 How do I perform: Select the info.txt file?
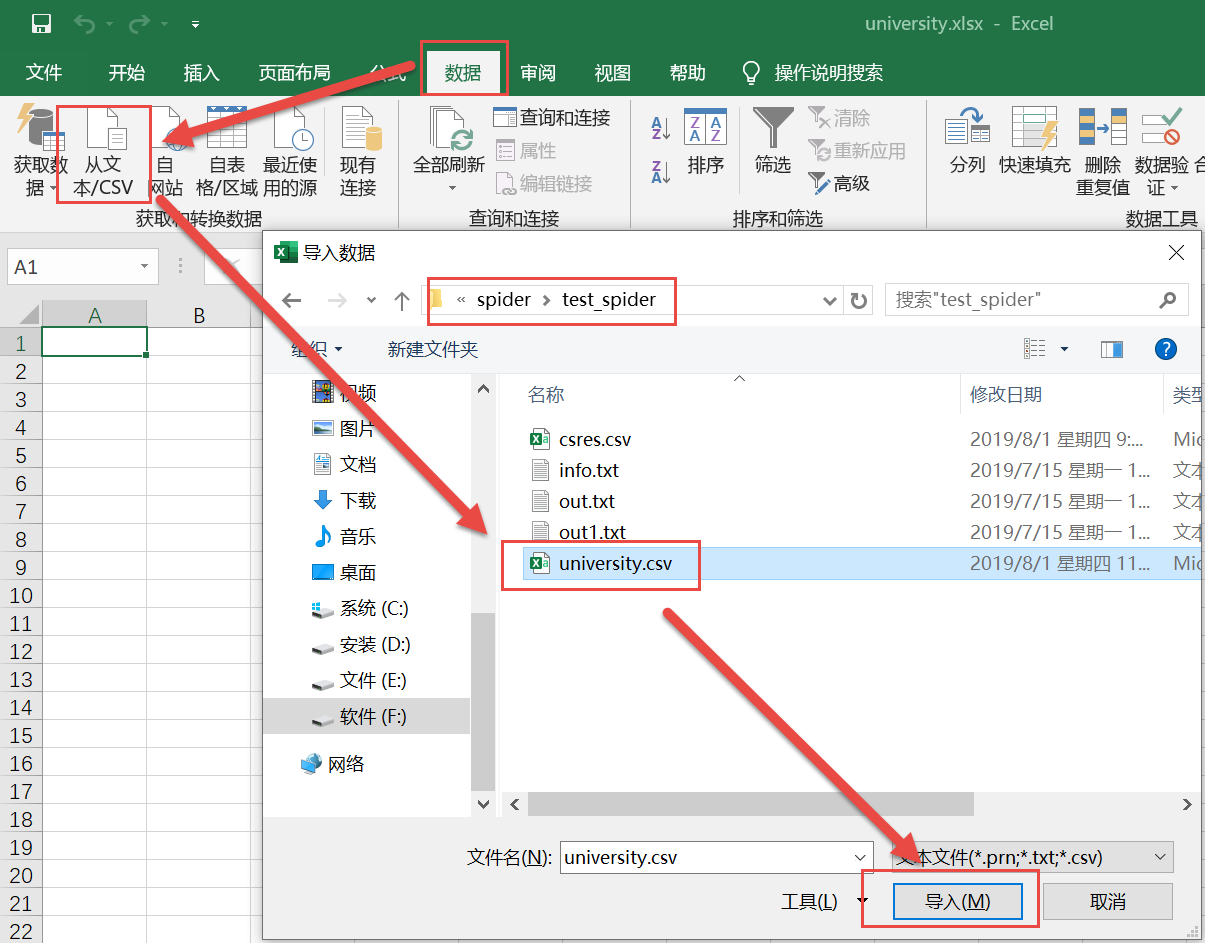[589, 470]
